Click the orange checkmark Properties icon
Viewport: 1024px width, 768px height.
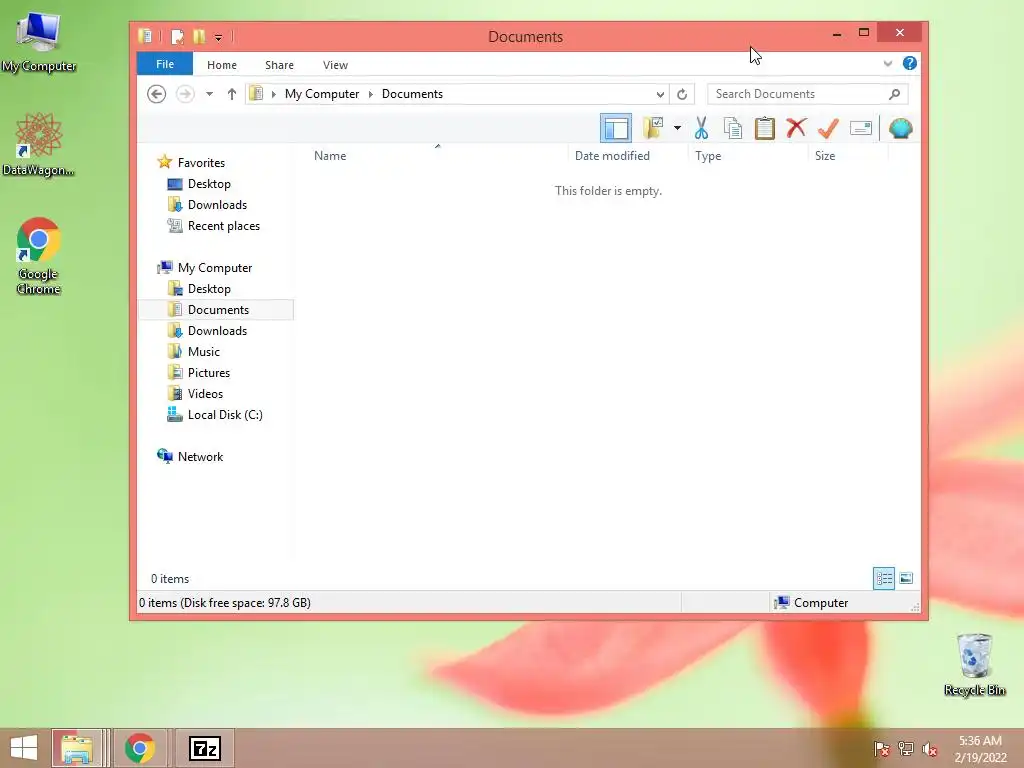coord(828,128)
